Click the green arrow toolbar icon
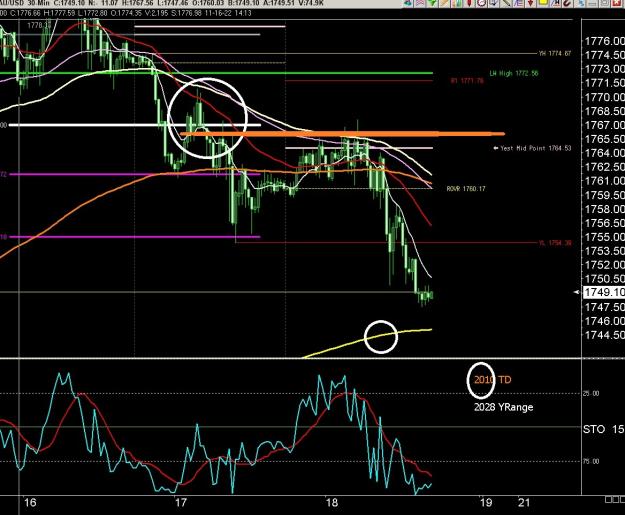Screen dimensions: 625x515 433,2
